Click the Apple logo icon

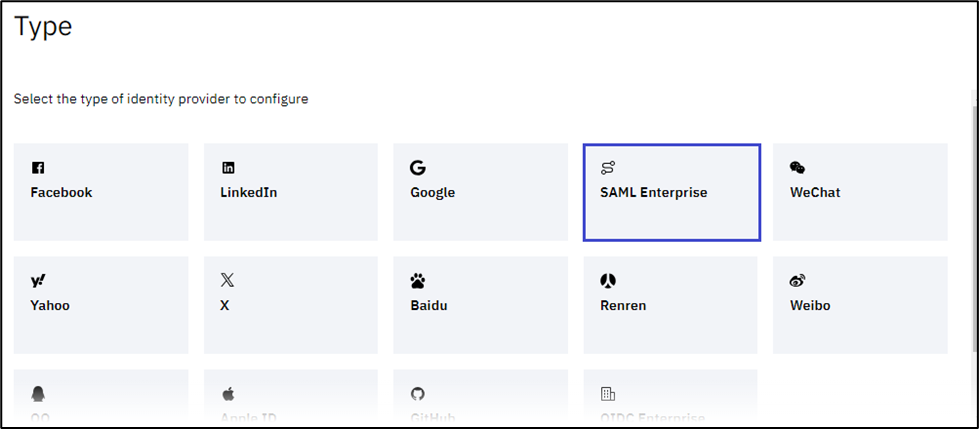click(227, 394)
